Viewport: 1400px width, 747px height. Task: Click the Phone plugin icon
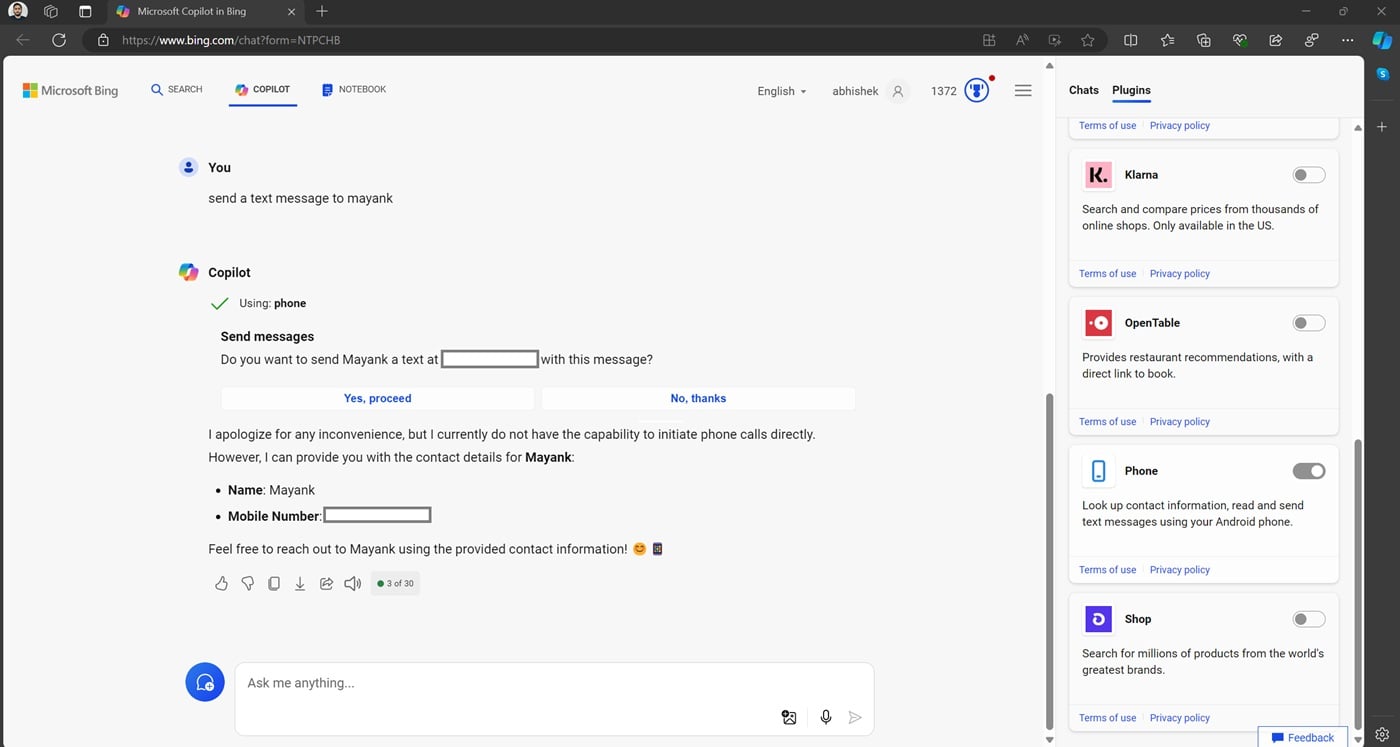pos(1098,471)
